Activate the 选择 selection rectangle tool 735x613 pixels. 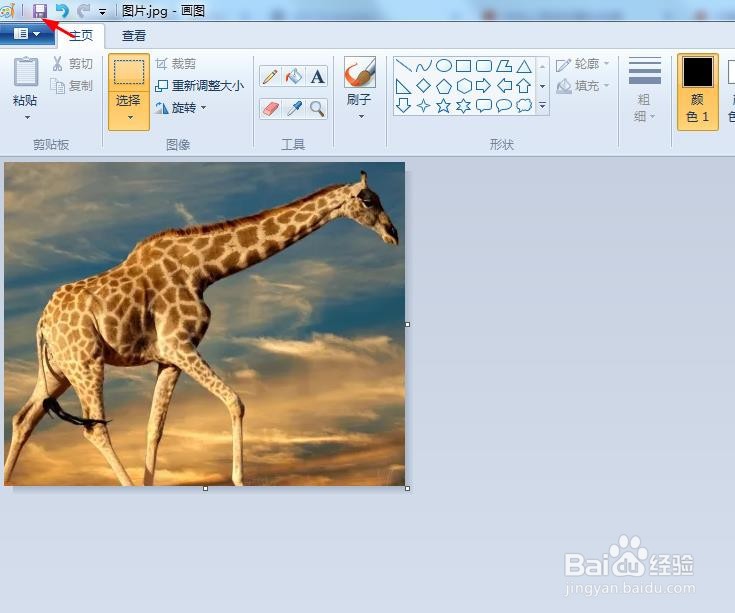pos(129,72)
